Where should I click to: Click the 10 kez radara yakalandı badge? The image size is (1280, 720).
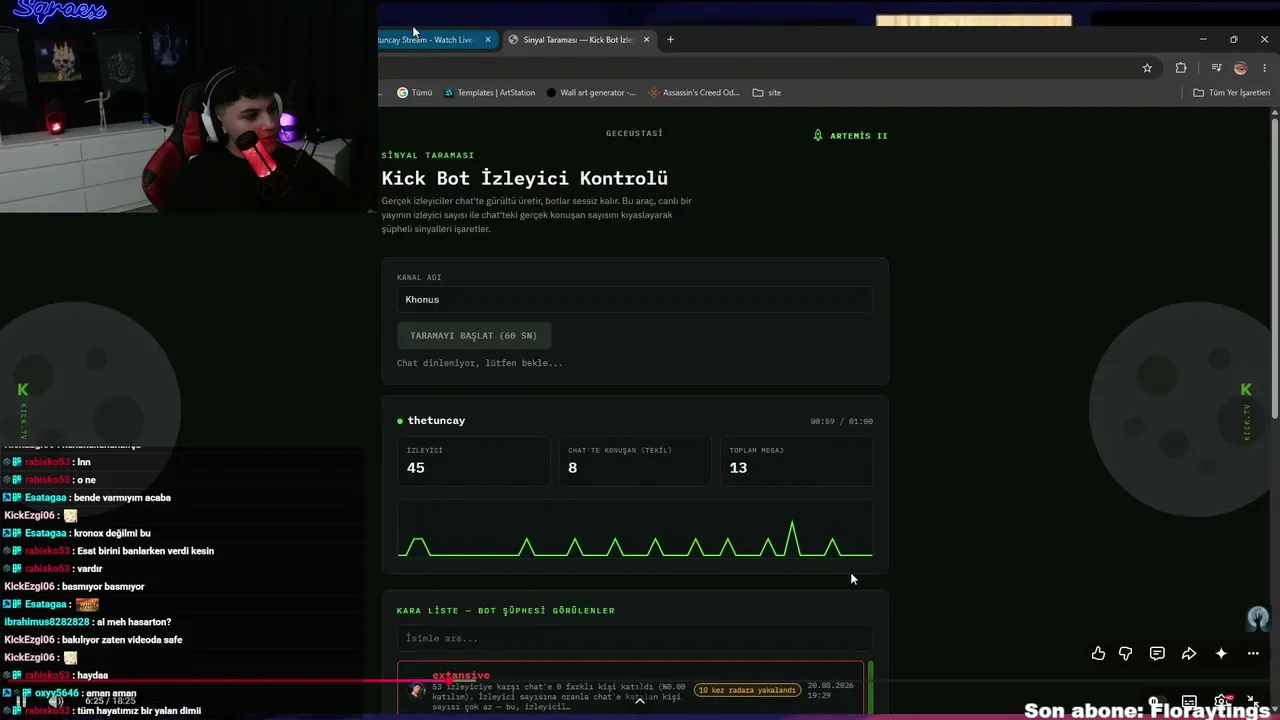748,690
